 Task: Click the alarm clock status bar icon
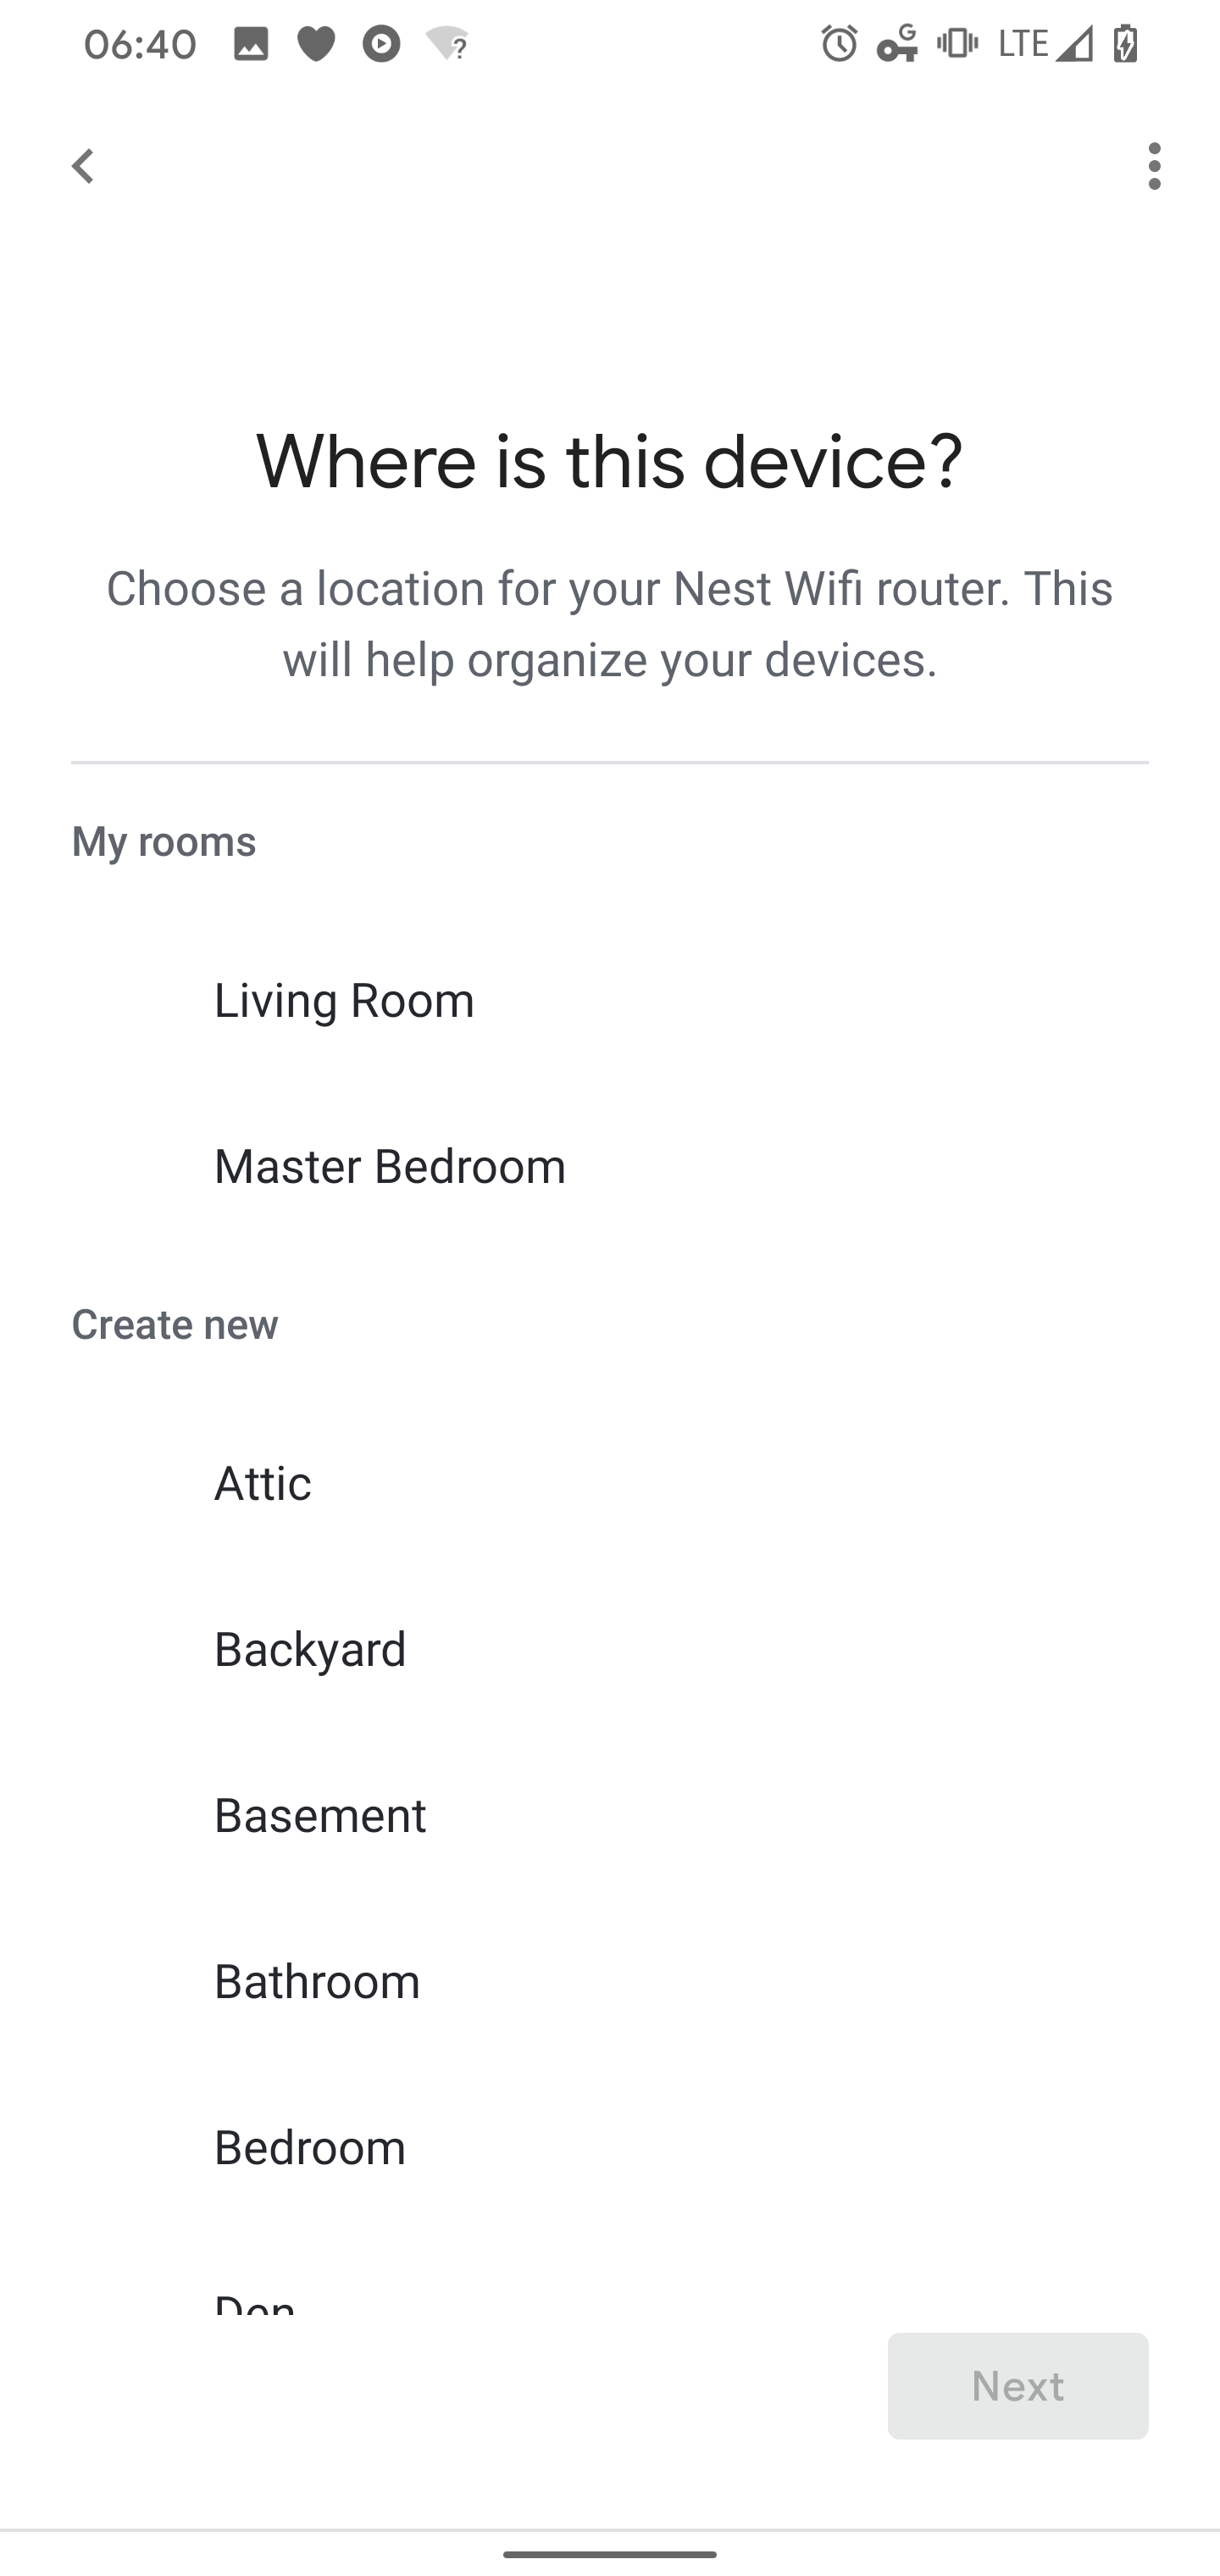(838, 44)
